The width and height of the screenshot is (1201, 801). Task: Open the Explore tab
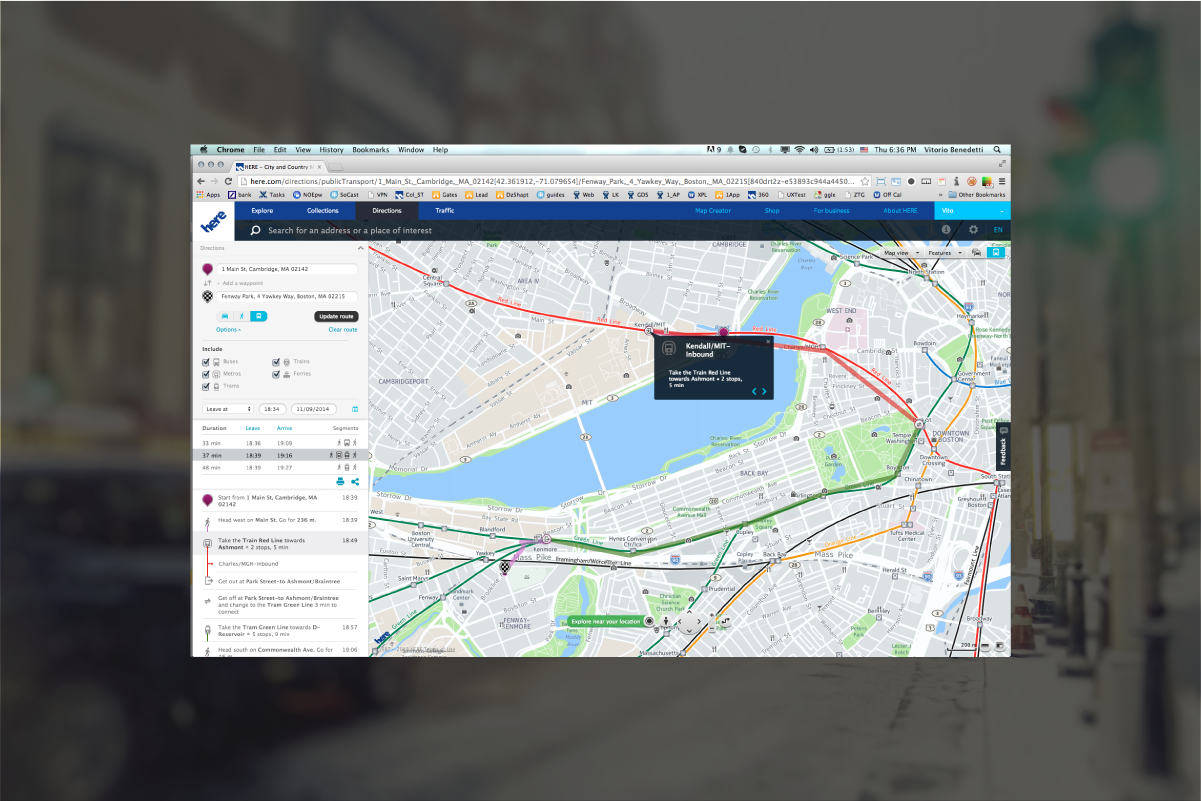coord(262,211)
